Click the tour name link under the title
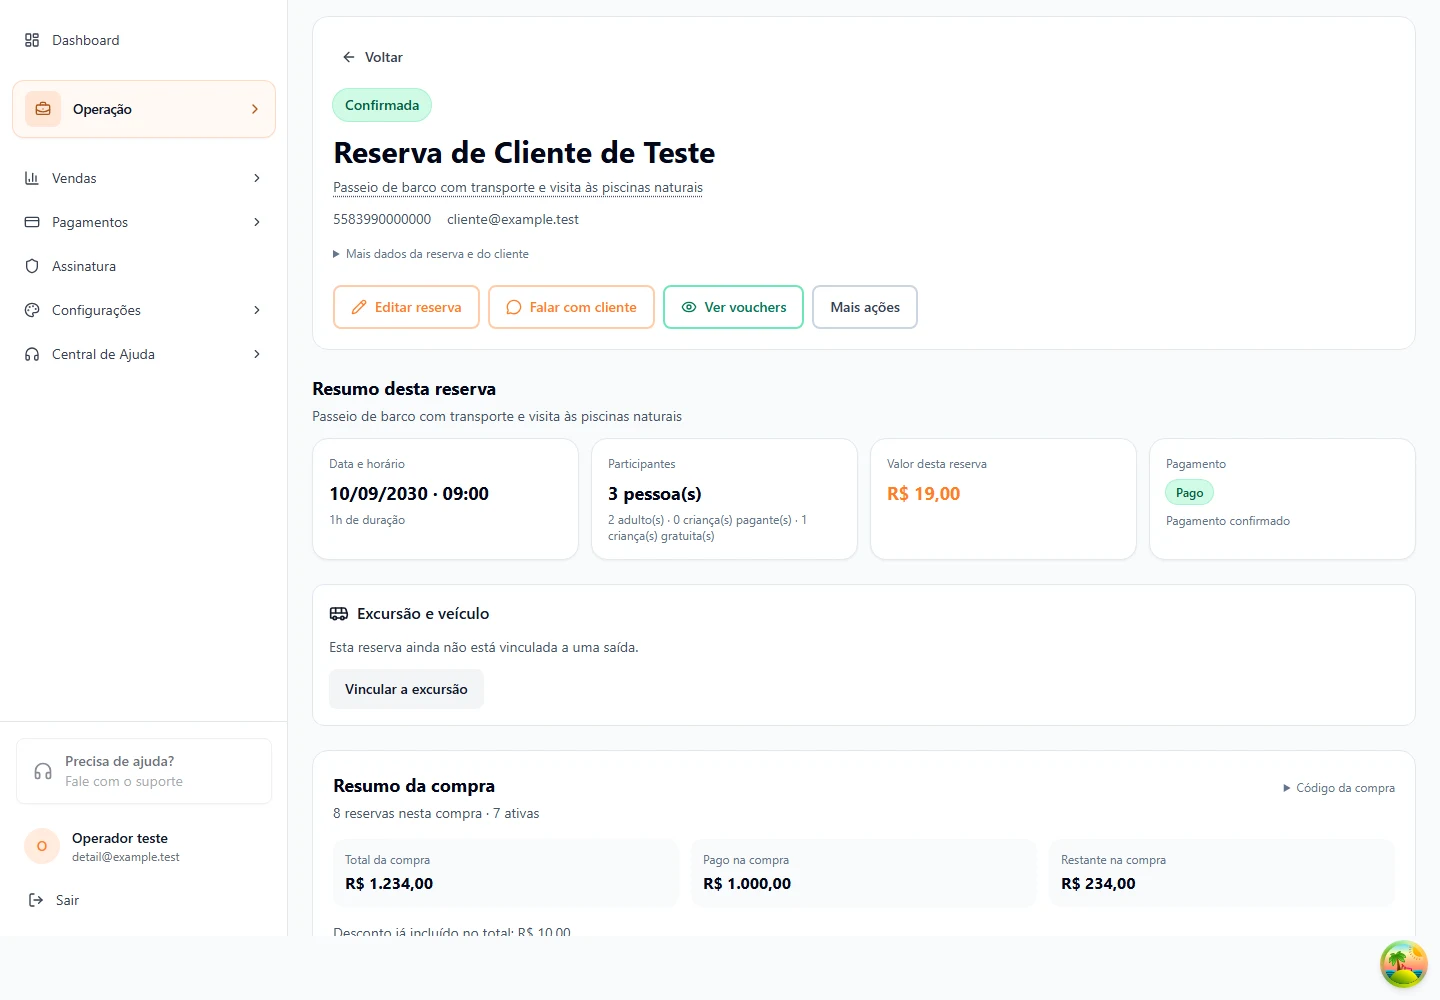 [518, 187]
